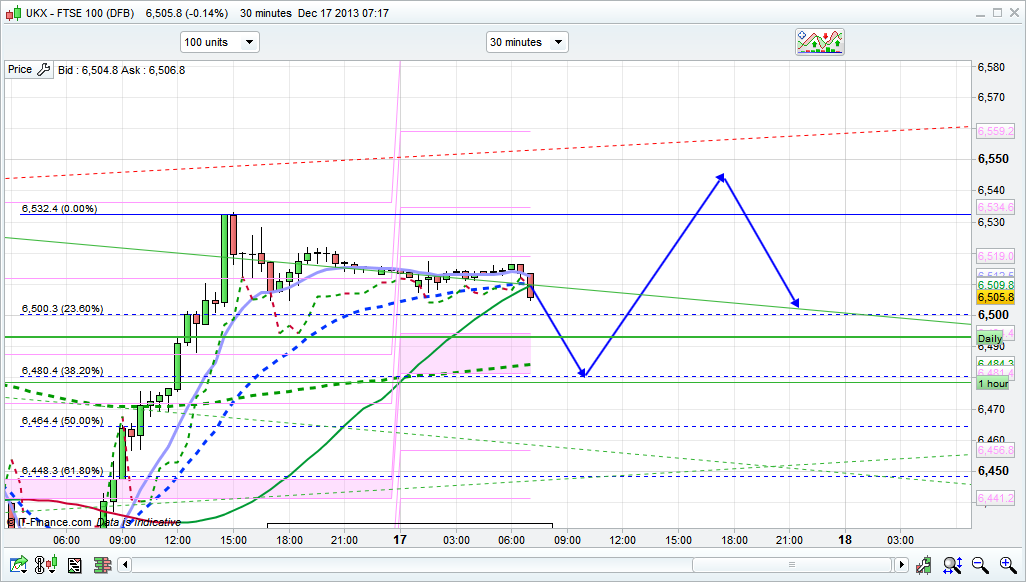The width and height of the screenshot is (1026, 582).
Task: Click the Daily label on price axis
Action: (x=989, y=340)
